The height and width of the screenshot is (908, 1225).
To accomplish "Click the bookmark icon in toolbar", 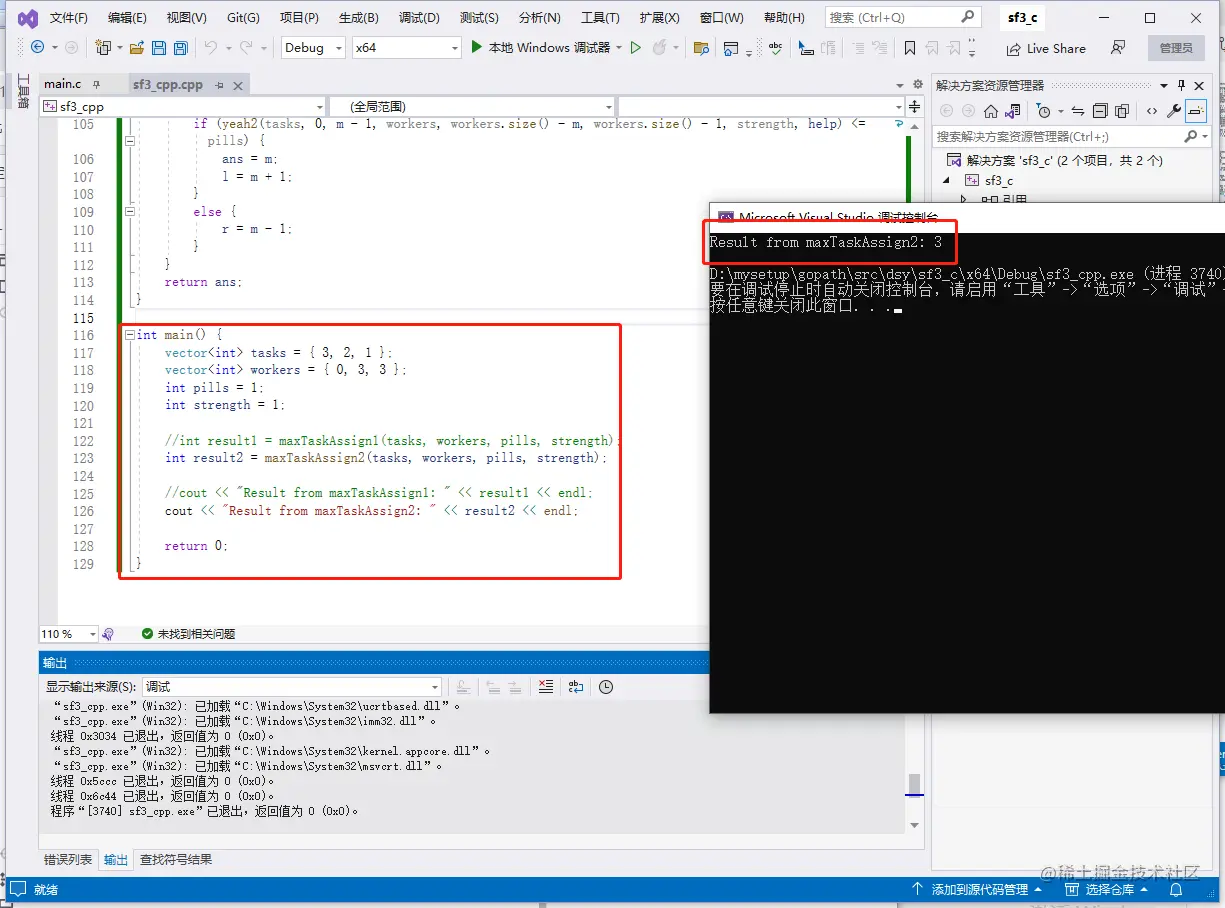I will coord(909,47).
